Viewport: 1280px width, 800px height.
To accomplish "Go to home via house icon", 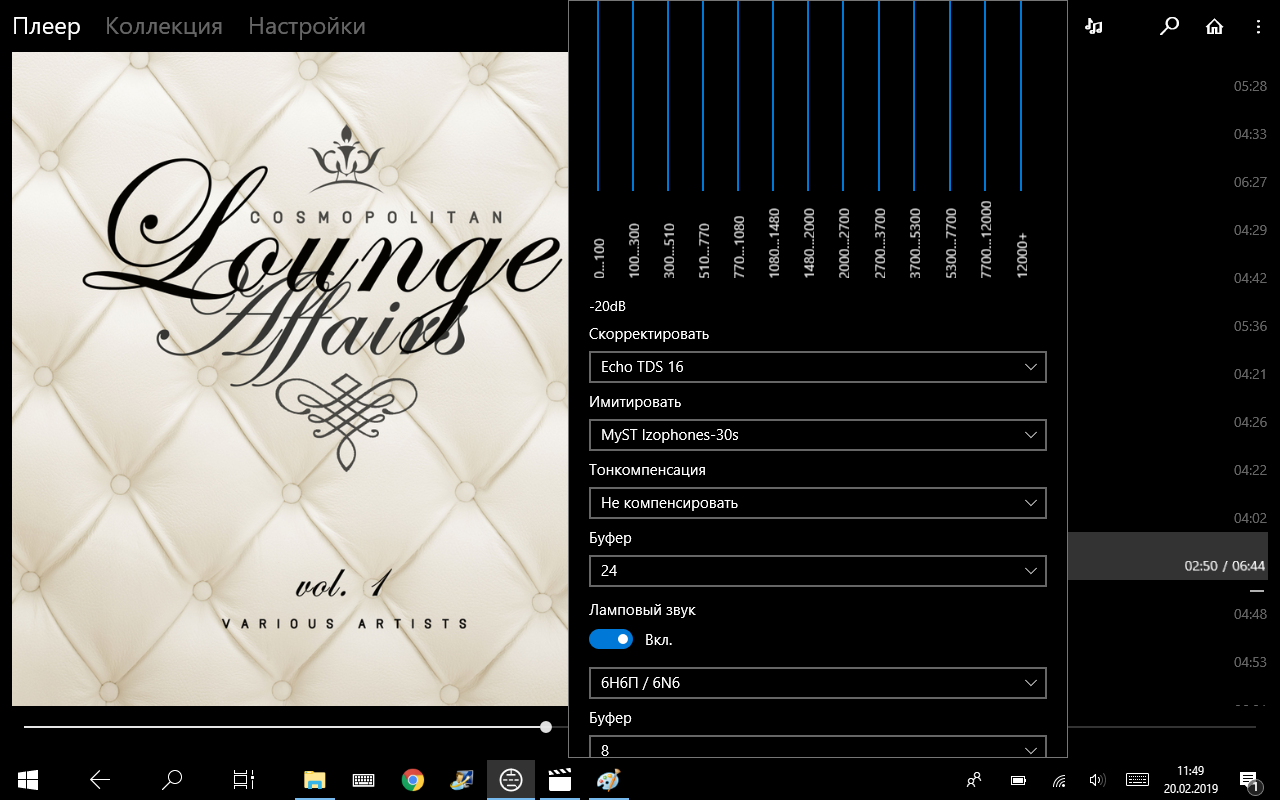I will (1214, 27).
